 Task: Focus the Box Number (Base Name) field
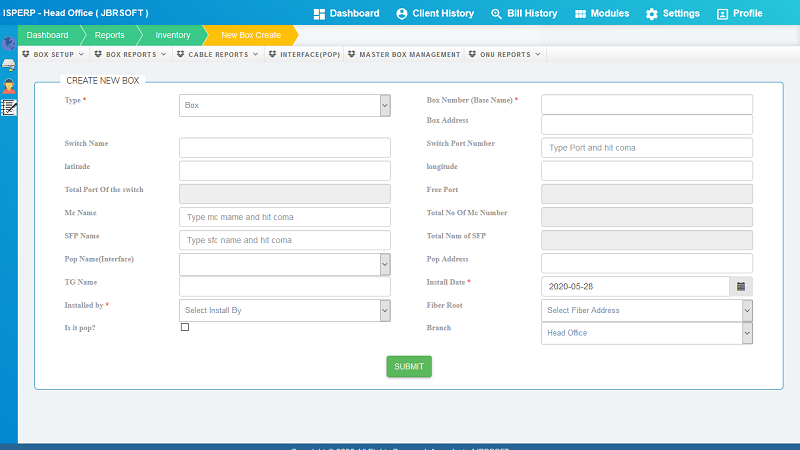click(x=646, y=104)
